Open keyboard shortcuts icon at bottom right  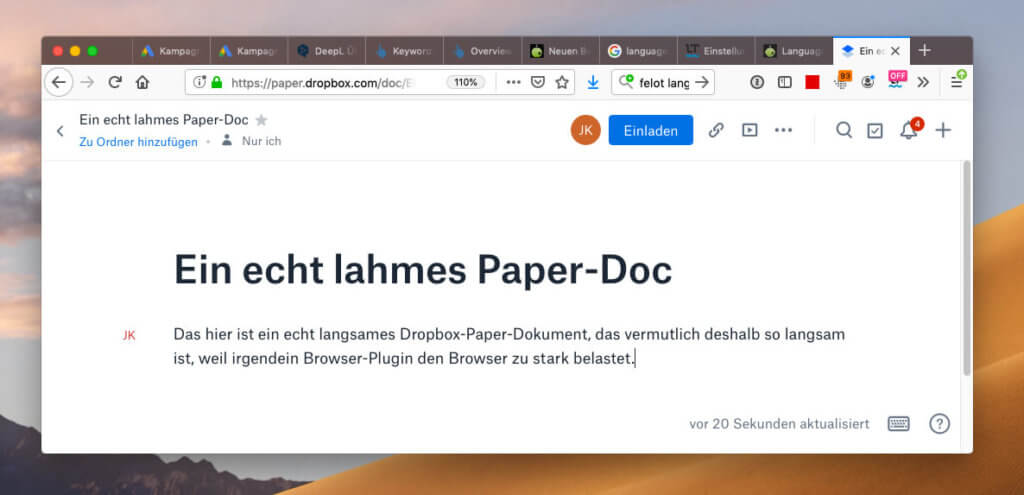point(898,423)
